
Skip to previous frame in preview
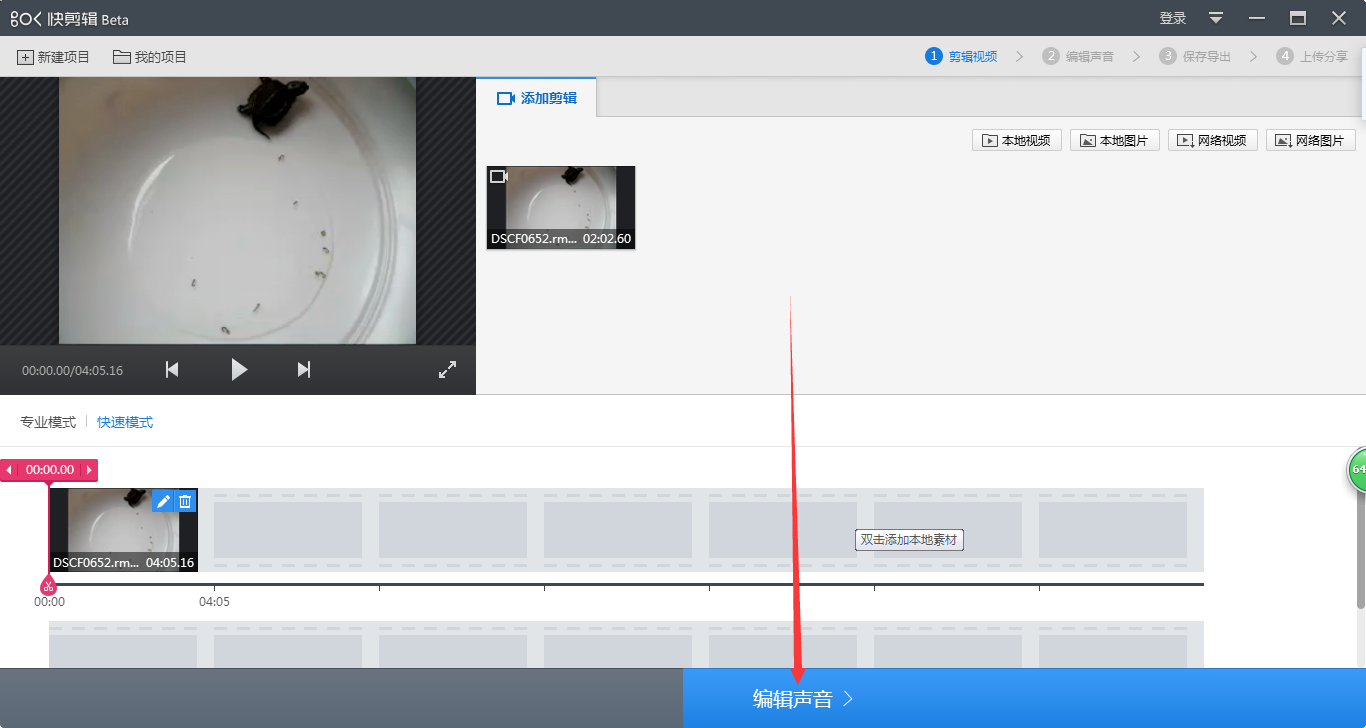click(172, 370)
